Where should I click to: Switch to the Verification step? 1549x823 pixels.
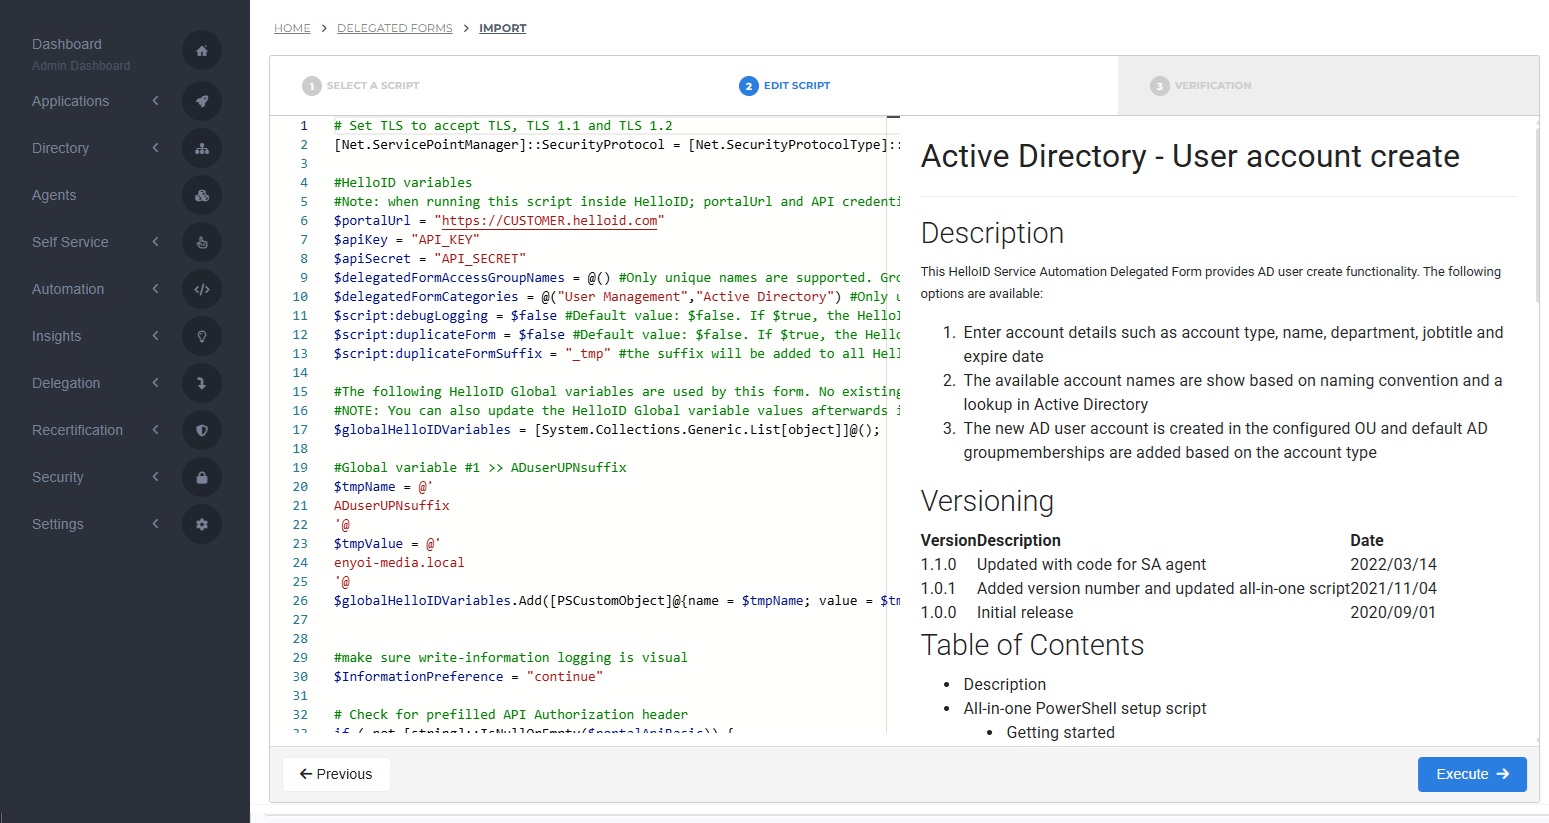1199,86
